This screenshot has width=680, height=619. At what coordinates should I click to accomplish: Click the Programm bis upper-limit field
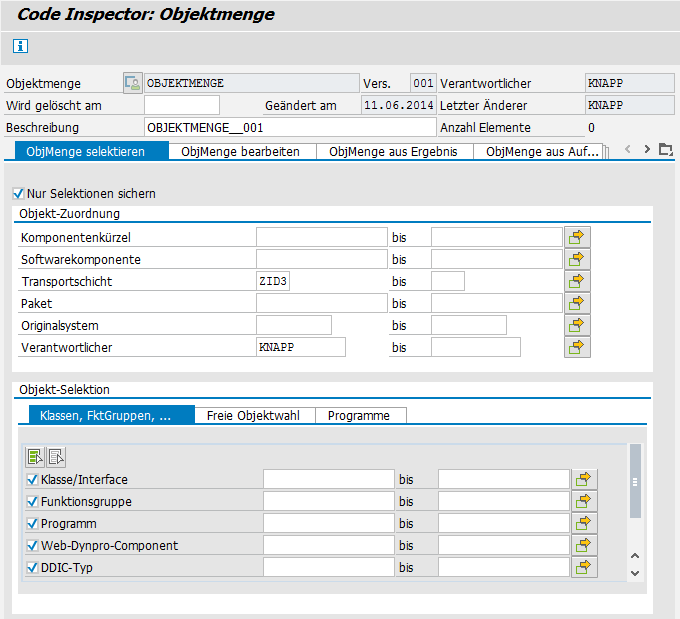tap(503, 524)
